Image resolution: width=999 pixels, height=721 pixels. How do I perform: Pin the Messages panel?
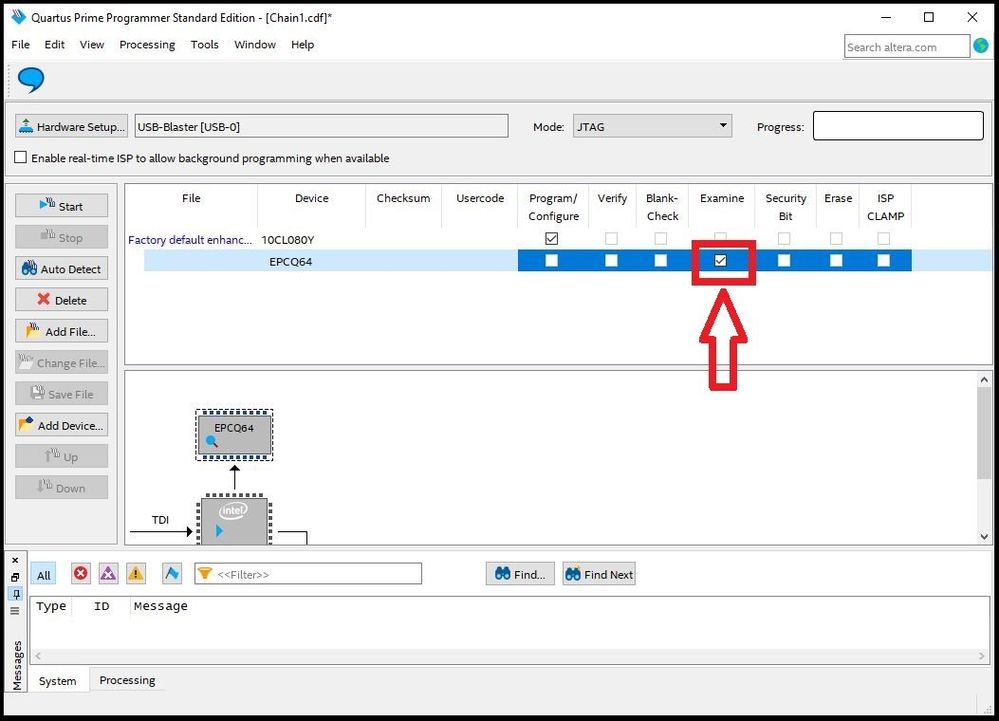coord(15,594)
